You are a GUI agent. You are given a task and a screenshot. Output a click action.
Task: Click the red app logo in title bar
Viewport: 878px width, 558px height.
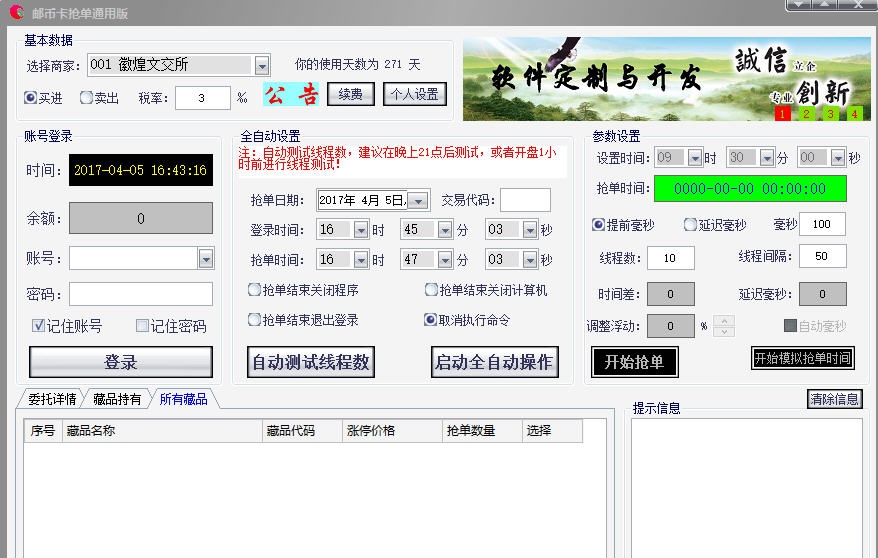point(17,12)
